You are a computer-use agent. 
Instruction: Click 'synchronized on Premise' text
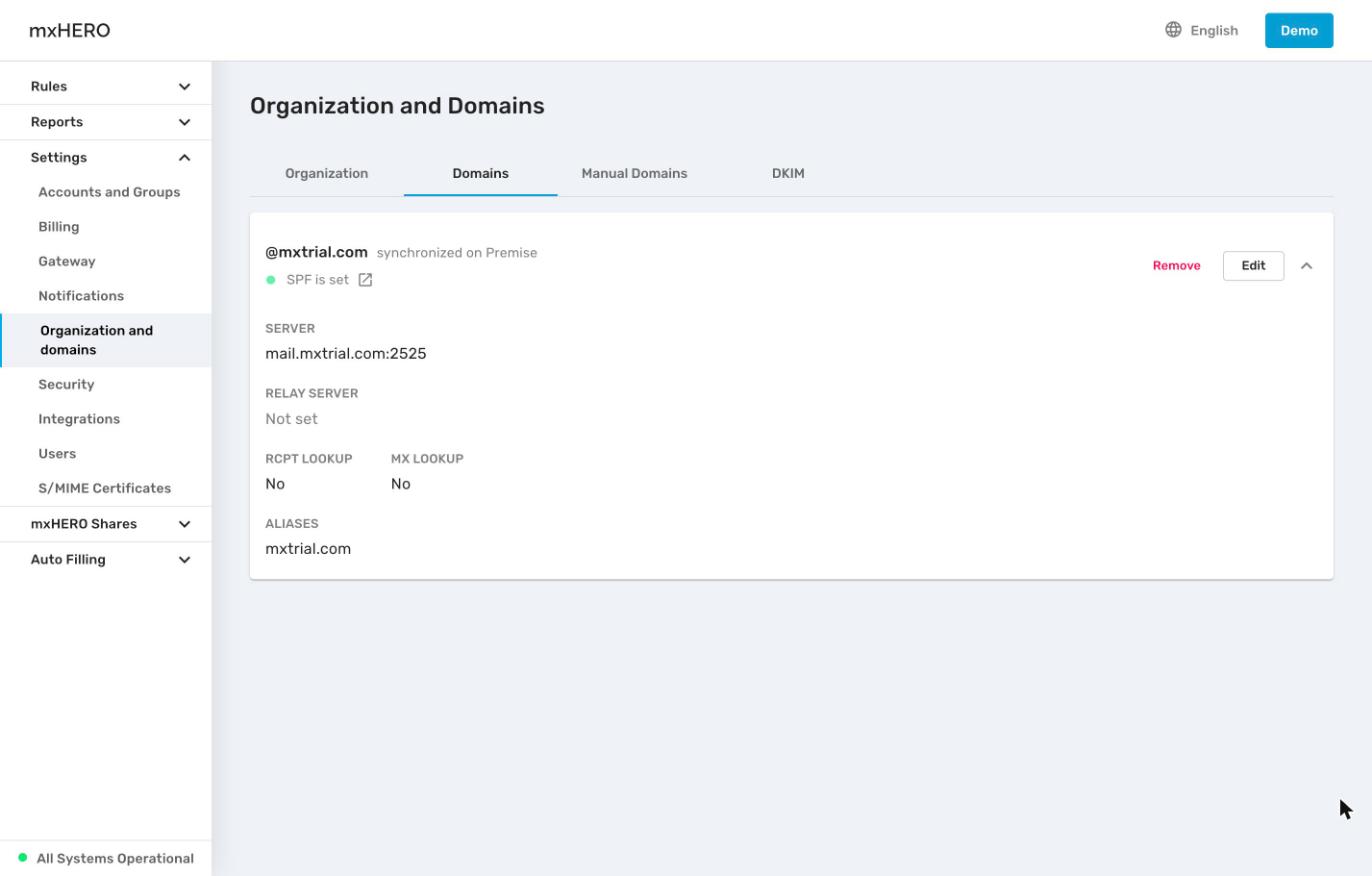[457, 253]
